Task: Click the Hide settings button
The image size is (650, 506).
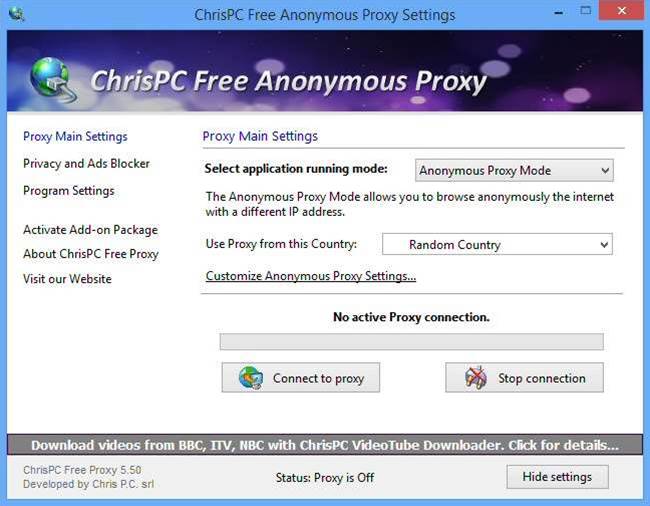Action: [557, 477]
